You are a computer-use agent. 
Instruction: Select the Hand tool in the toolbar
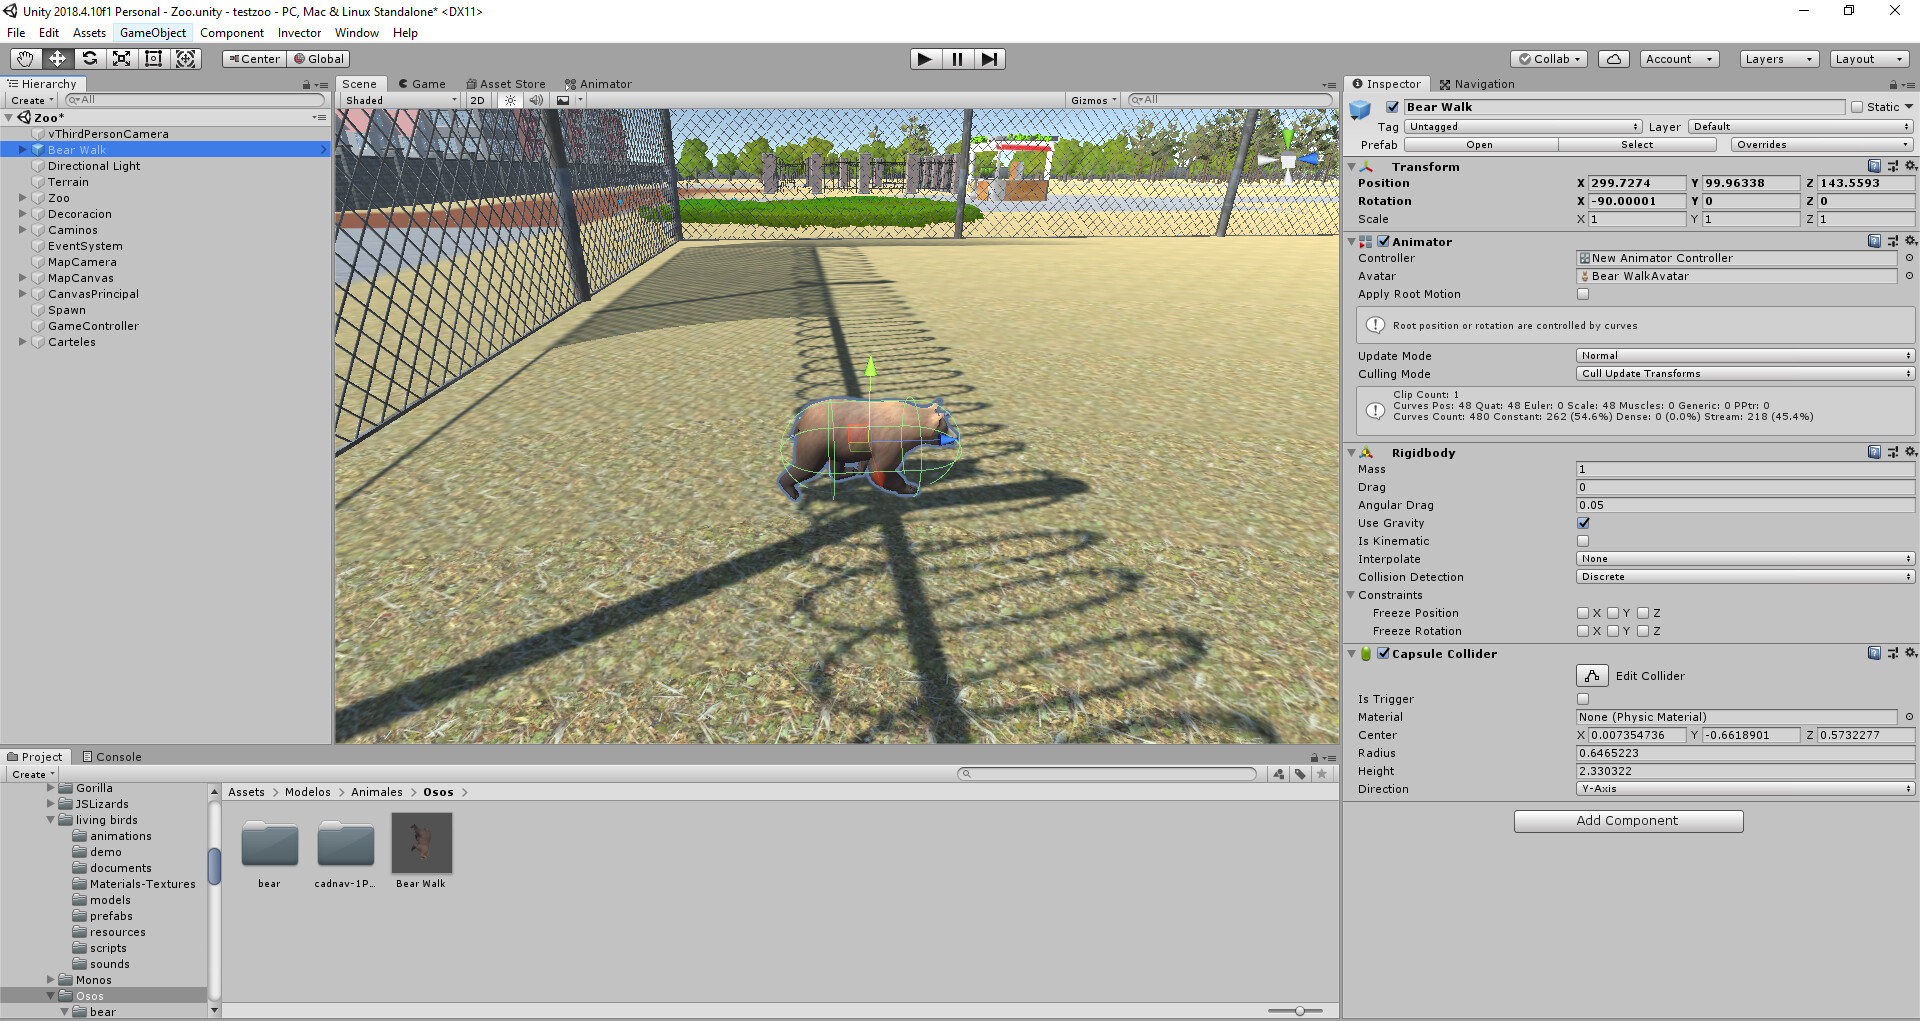tap(25, 59)
